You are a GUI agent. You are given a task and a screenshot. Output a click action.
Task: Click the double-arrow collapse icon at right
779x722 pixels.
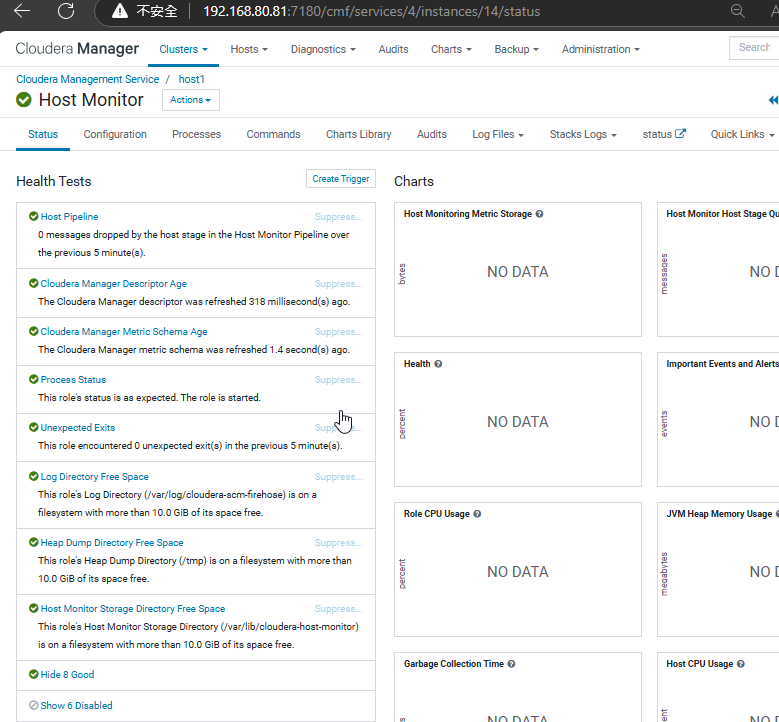click(x=773, y=100)
